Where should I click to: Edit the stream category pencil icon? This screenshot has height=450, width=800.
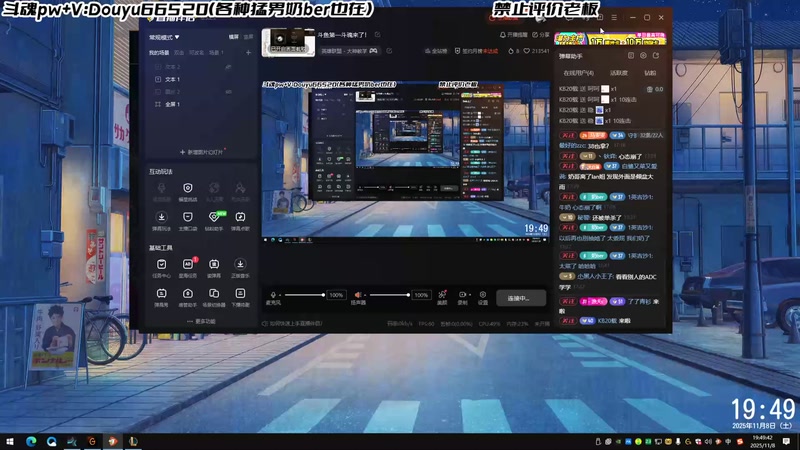click(389, 51)
